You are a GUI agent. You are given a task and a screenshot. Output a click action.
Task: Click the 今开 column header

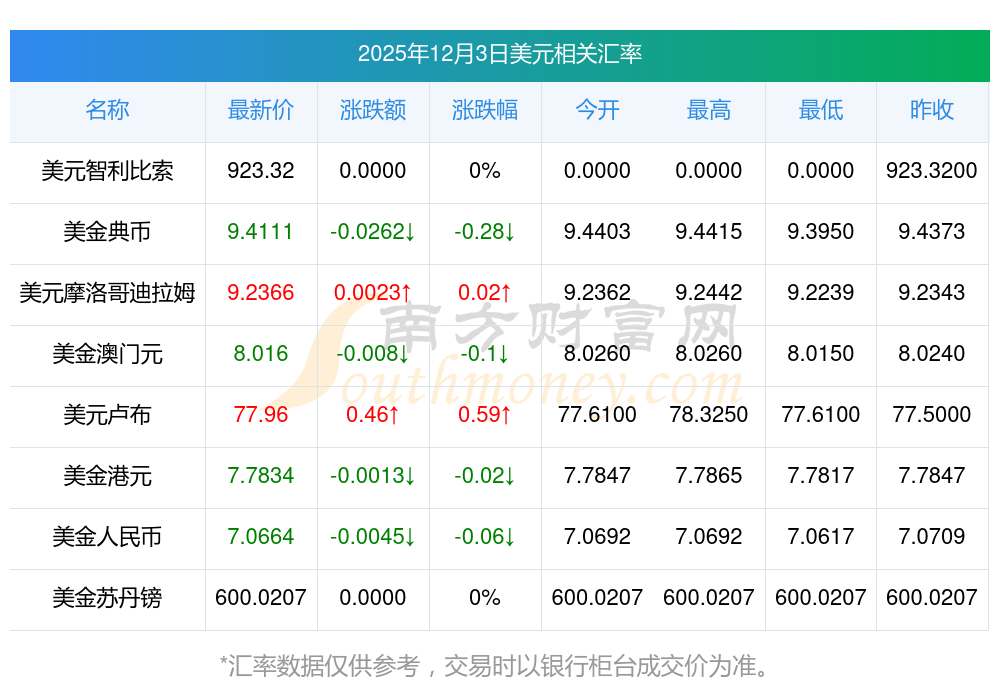(597, 110)
